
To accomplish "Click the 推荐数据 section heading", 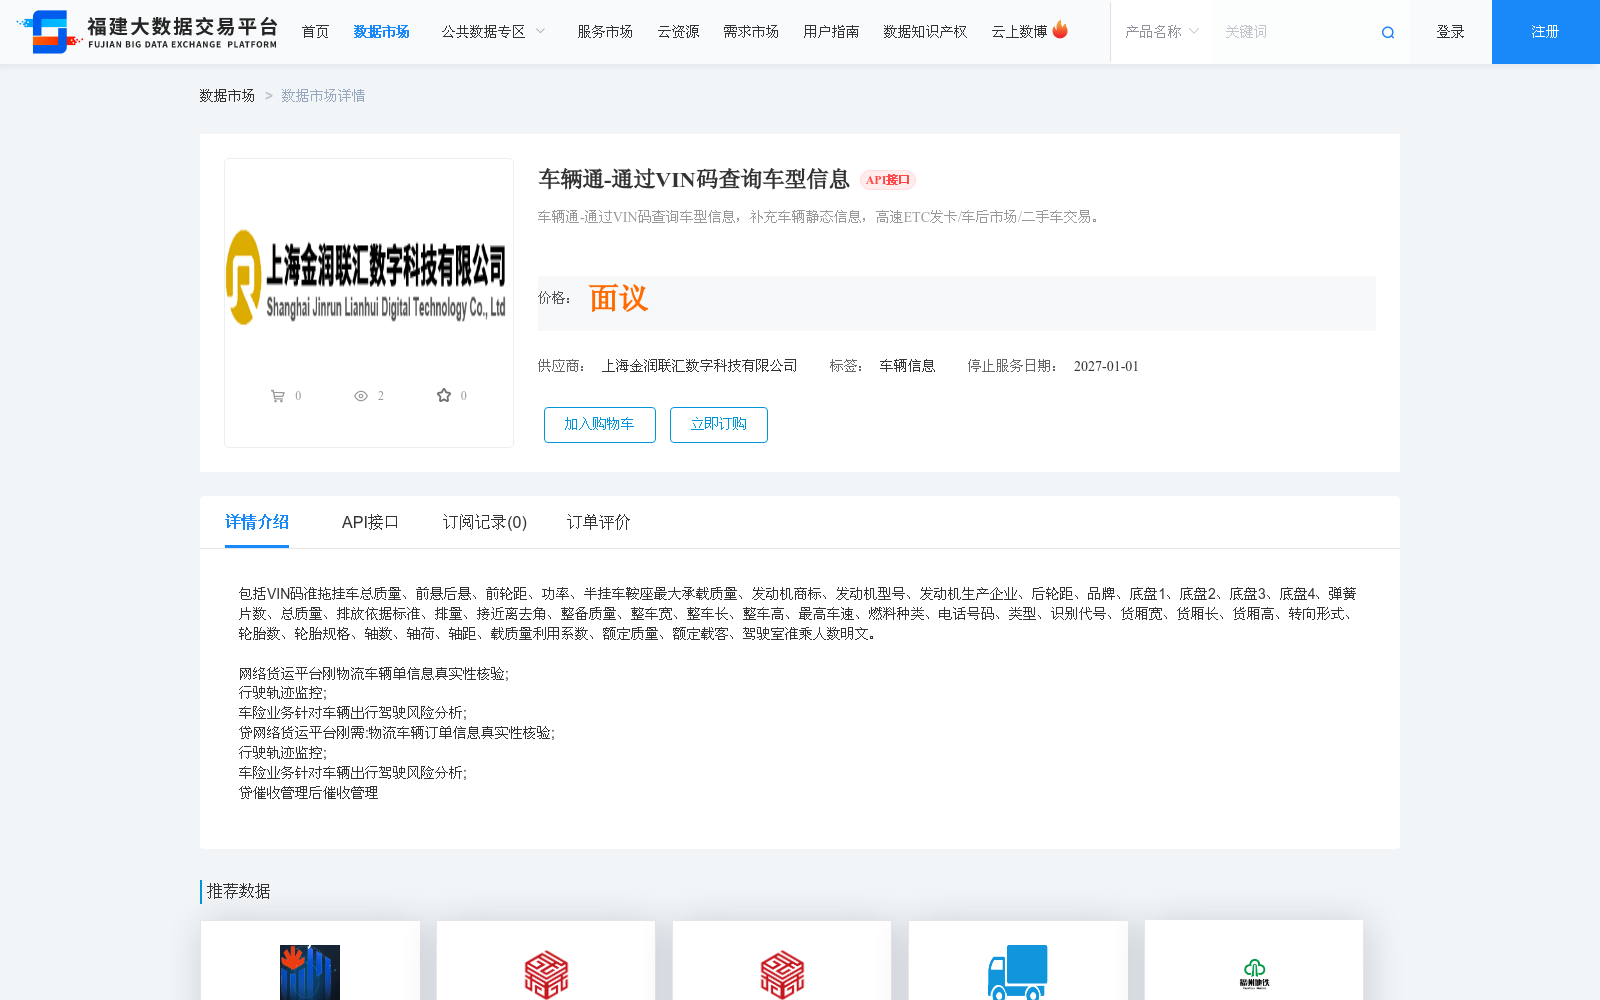I will 238,891.
